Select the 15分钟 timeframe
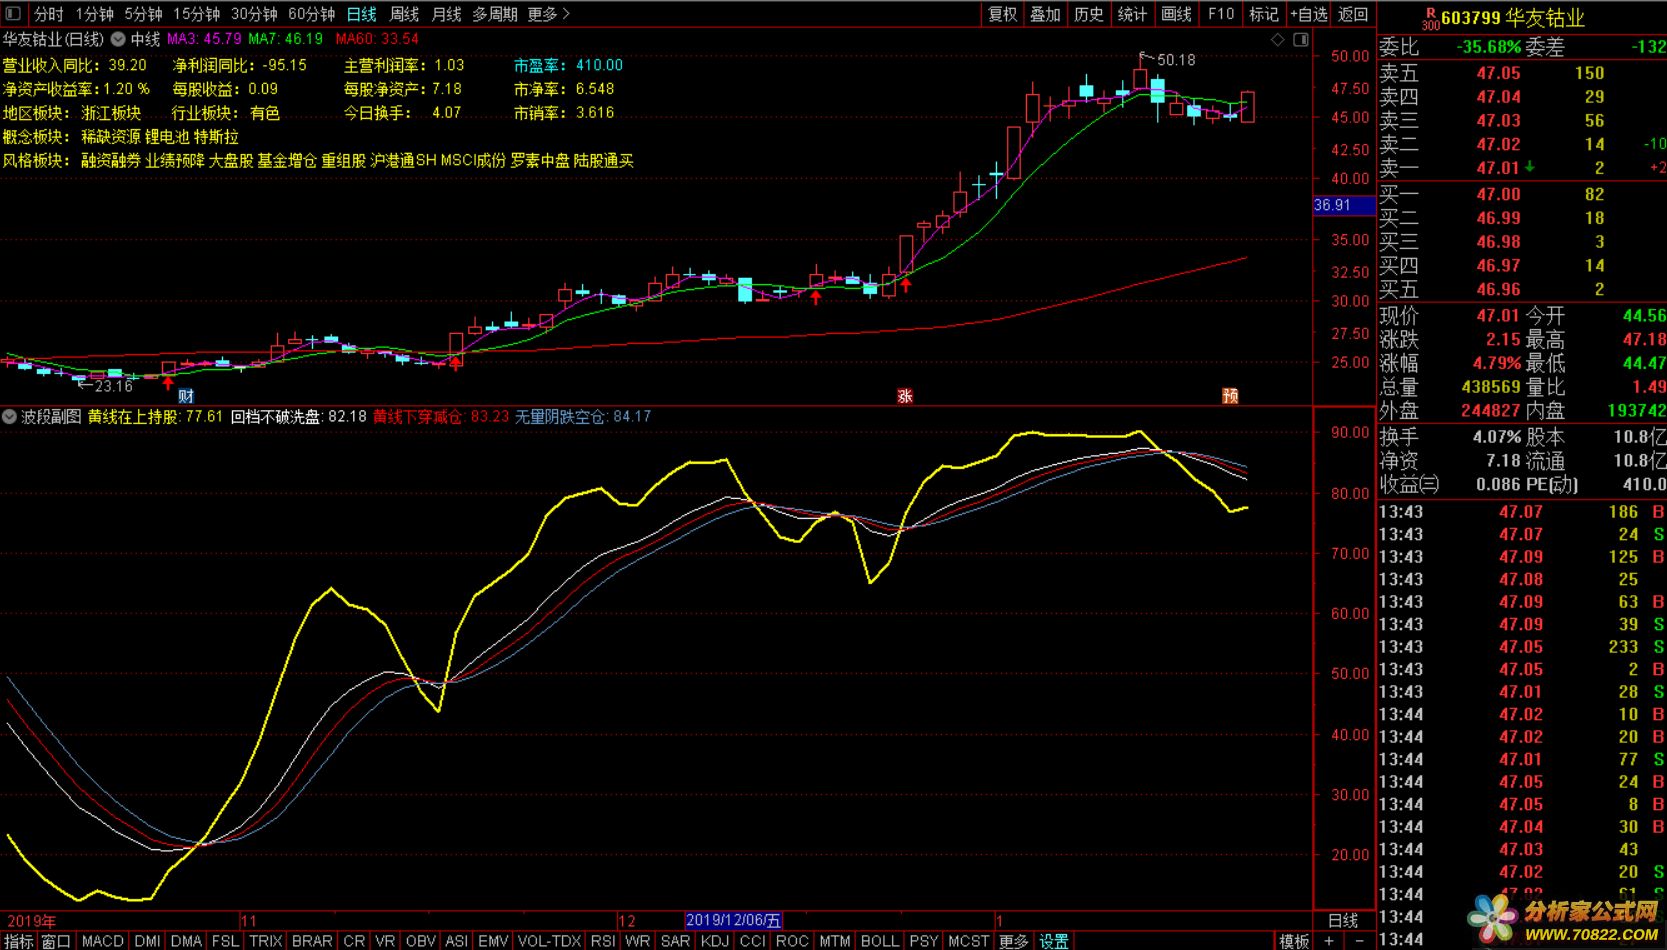The height and width of the screenshot is (950, 1667). tap(197, 14)
